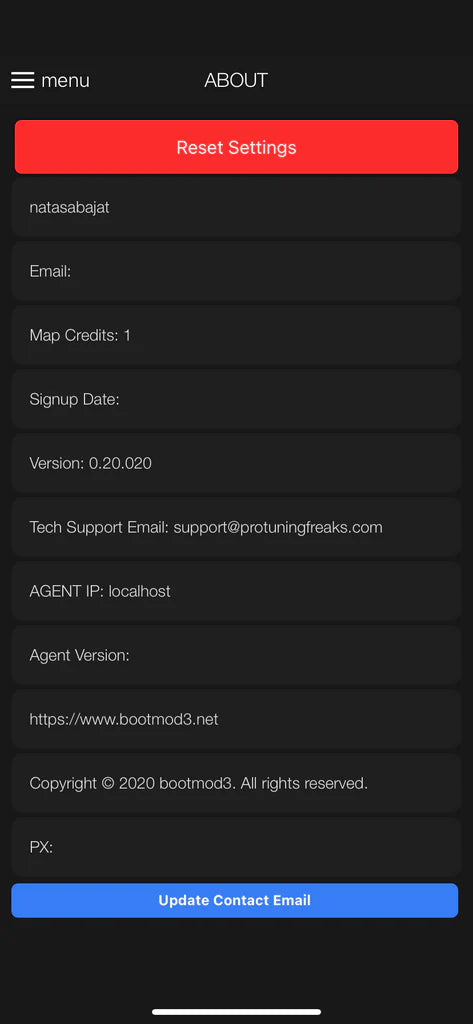Tap the ABOUT page title
This screenshot has height=1024, width=473.
tap(236, 80)
